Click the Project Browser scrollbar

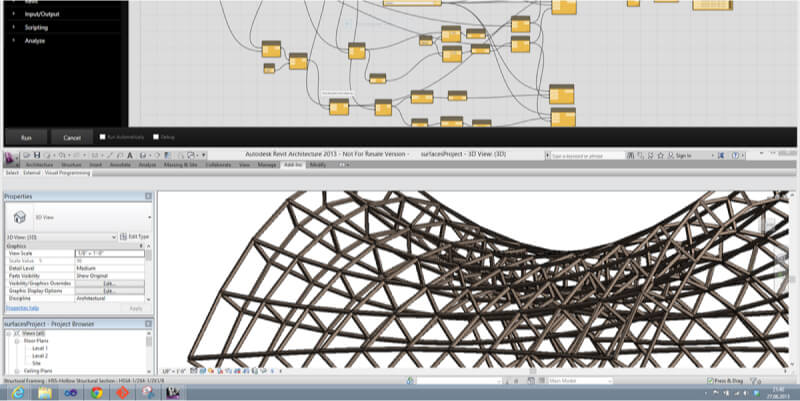point(148,352)
